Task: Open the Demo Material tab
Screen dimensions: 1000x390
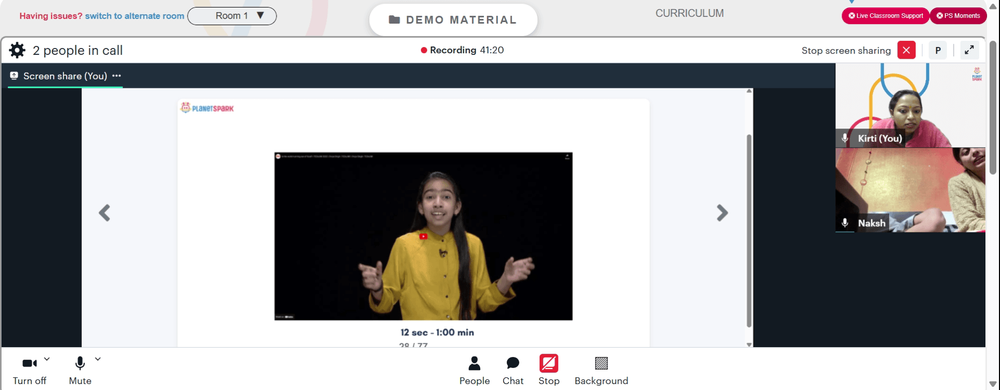Action: (x=453, y=20)
